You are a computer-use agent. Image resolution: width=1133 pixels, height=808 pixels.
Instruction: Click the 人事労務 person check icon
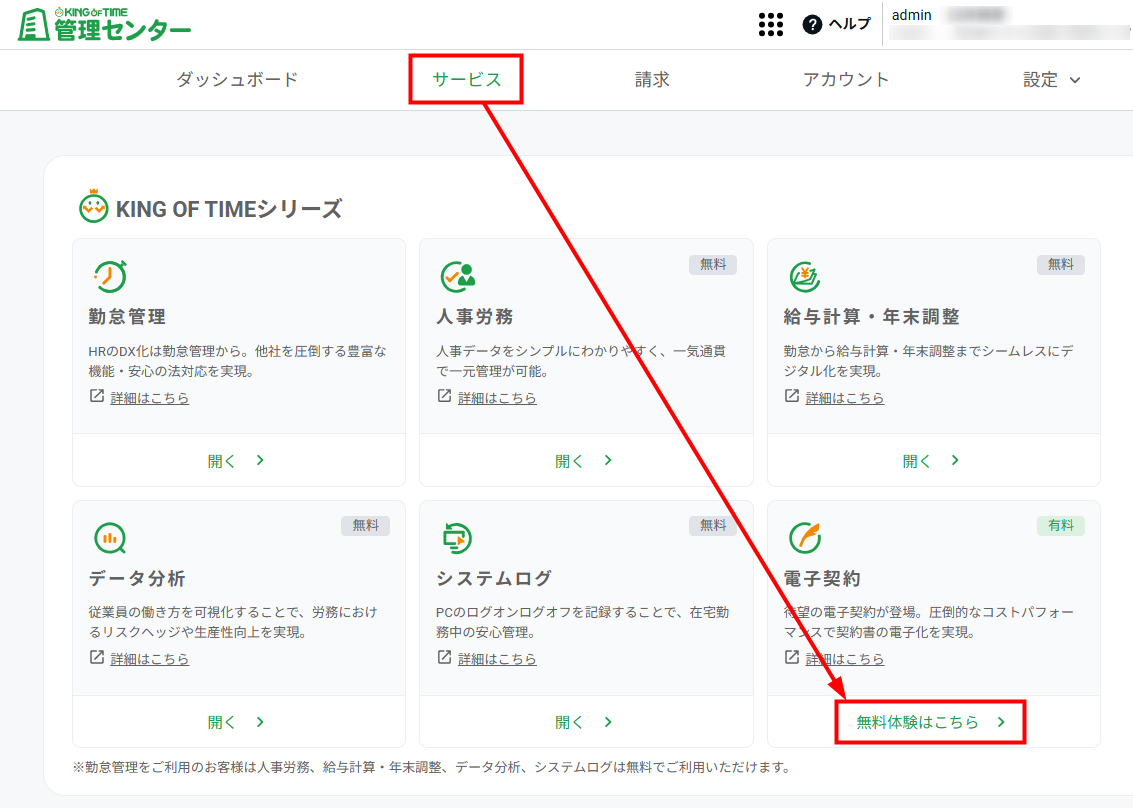(457, 276)
